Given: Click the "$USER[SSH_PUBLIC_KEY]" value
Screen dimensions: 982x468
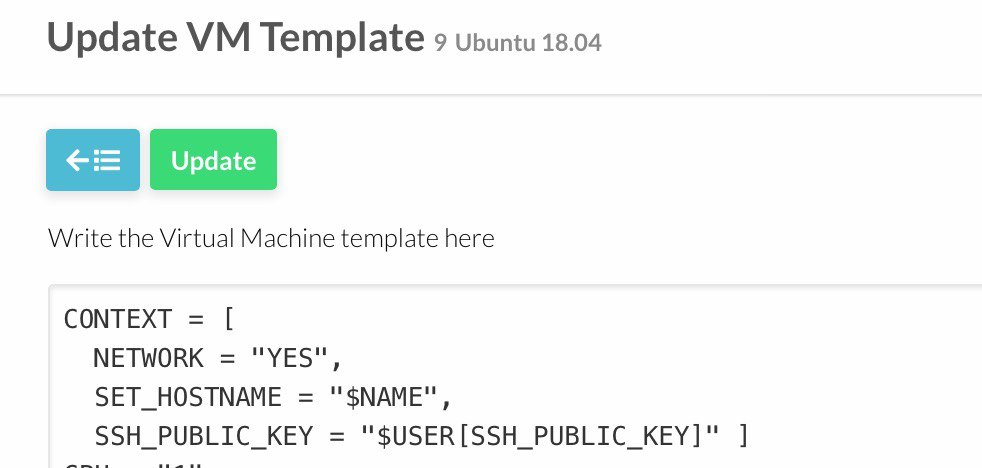Looking at the screenshot, I should point(540,436).
